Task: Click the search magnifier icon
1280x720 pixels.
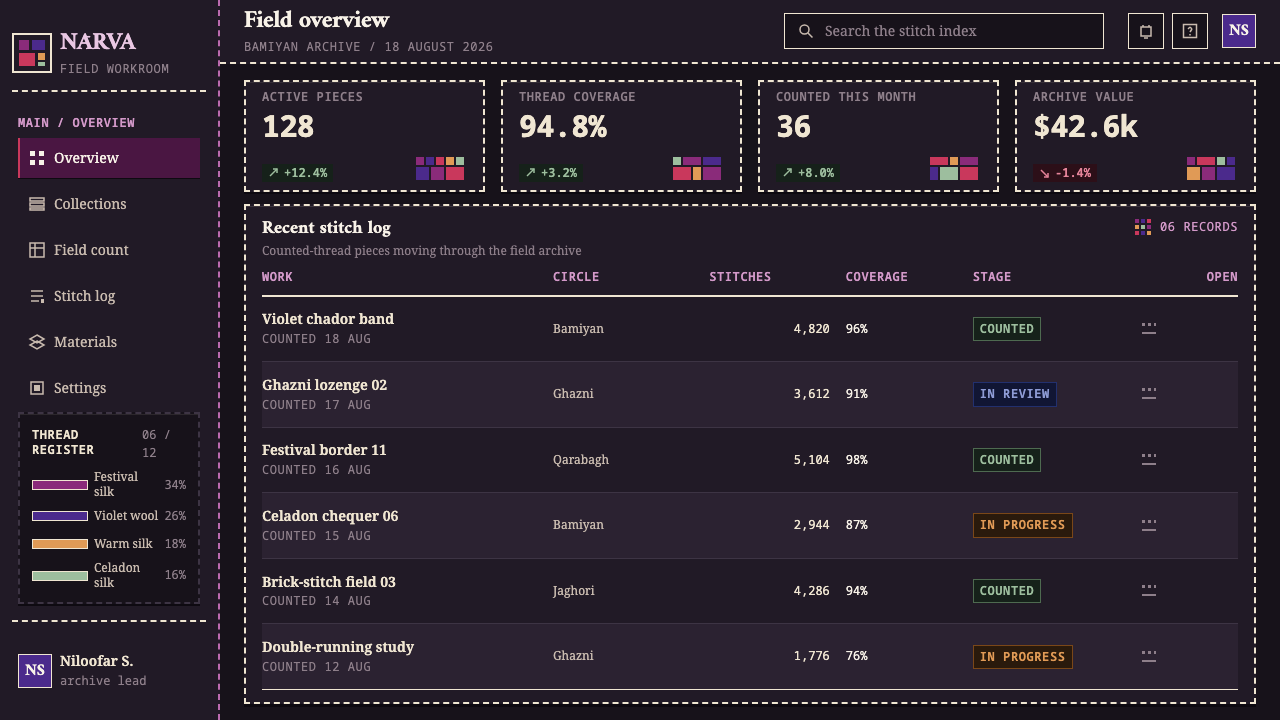Action: pos(805,31)
